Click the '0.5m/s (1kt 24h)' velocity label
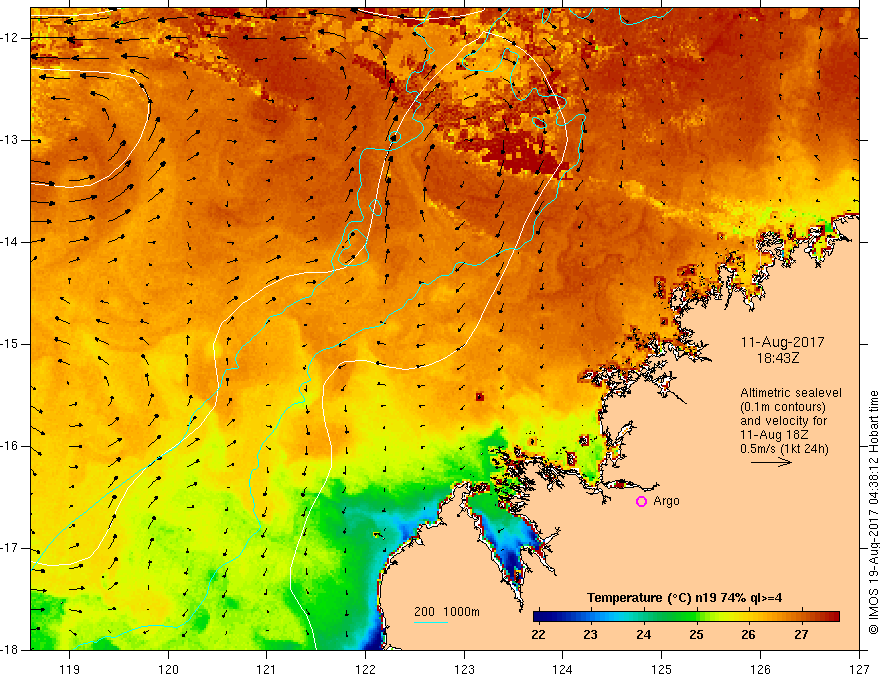Viewport: 880px width, 680px height. point(785,449)
